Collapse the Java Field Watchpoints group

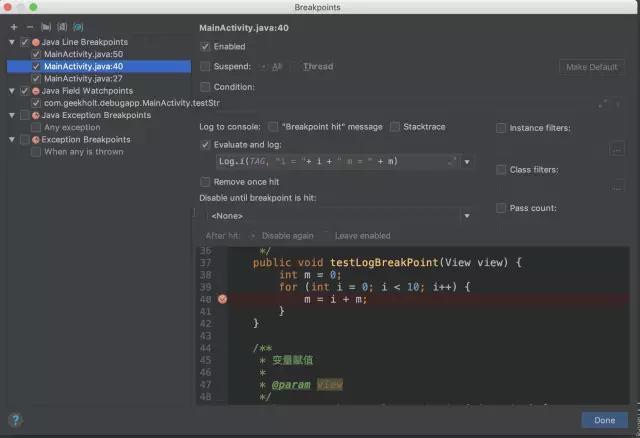pyautogui.click(x=12, y=91)
